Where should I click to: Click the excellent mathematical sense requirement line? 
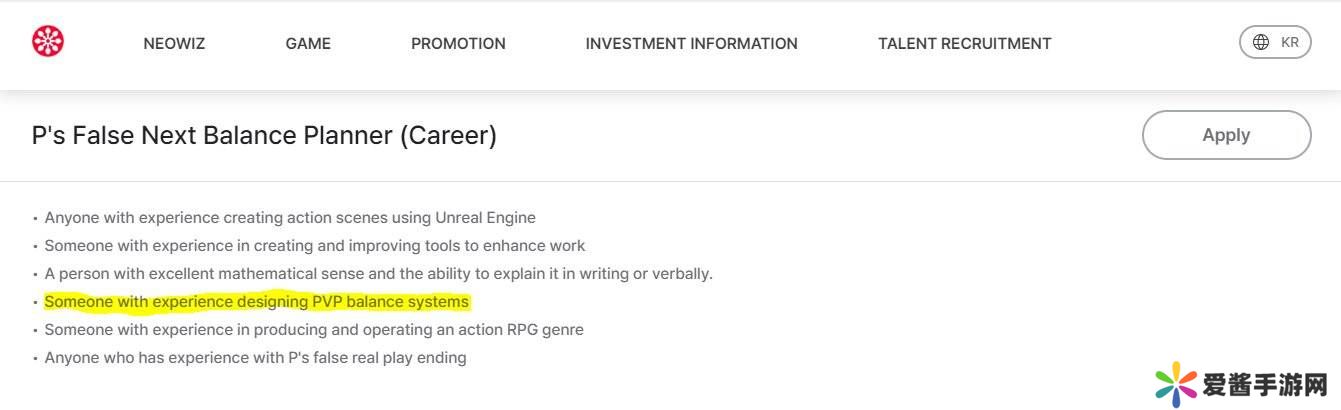tap(378, 274)
